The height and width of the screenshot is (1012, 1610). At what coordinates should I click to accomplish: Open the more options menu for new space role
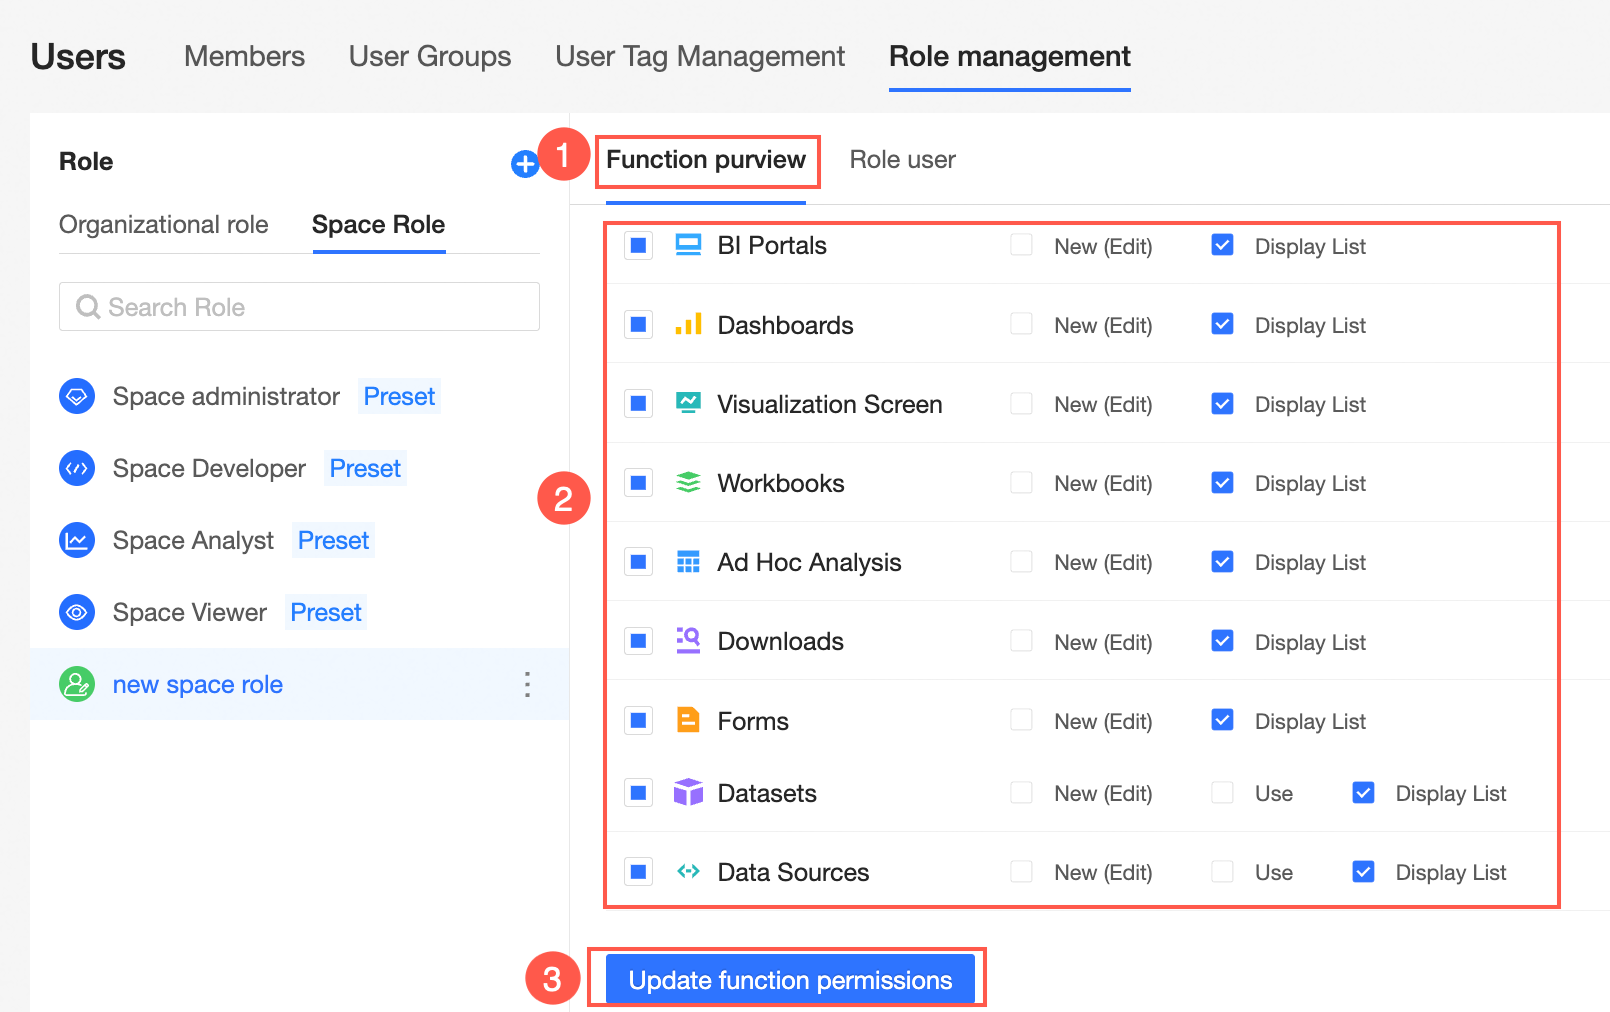(527, 684)
